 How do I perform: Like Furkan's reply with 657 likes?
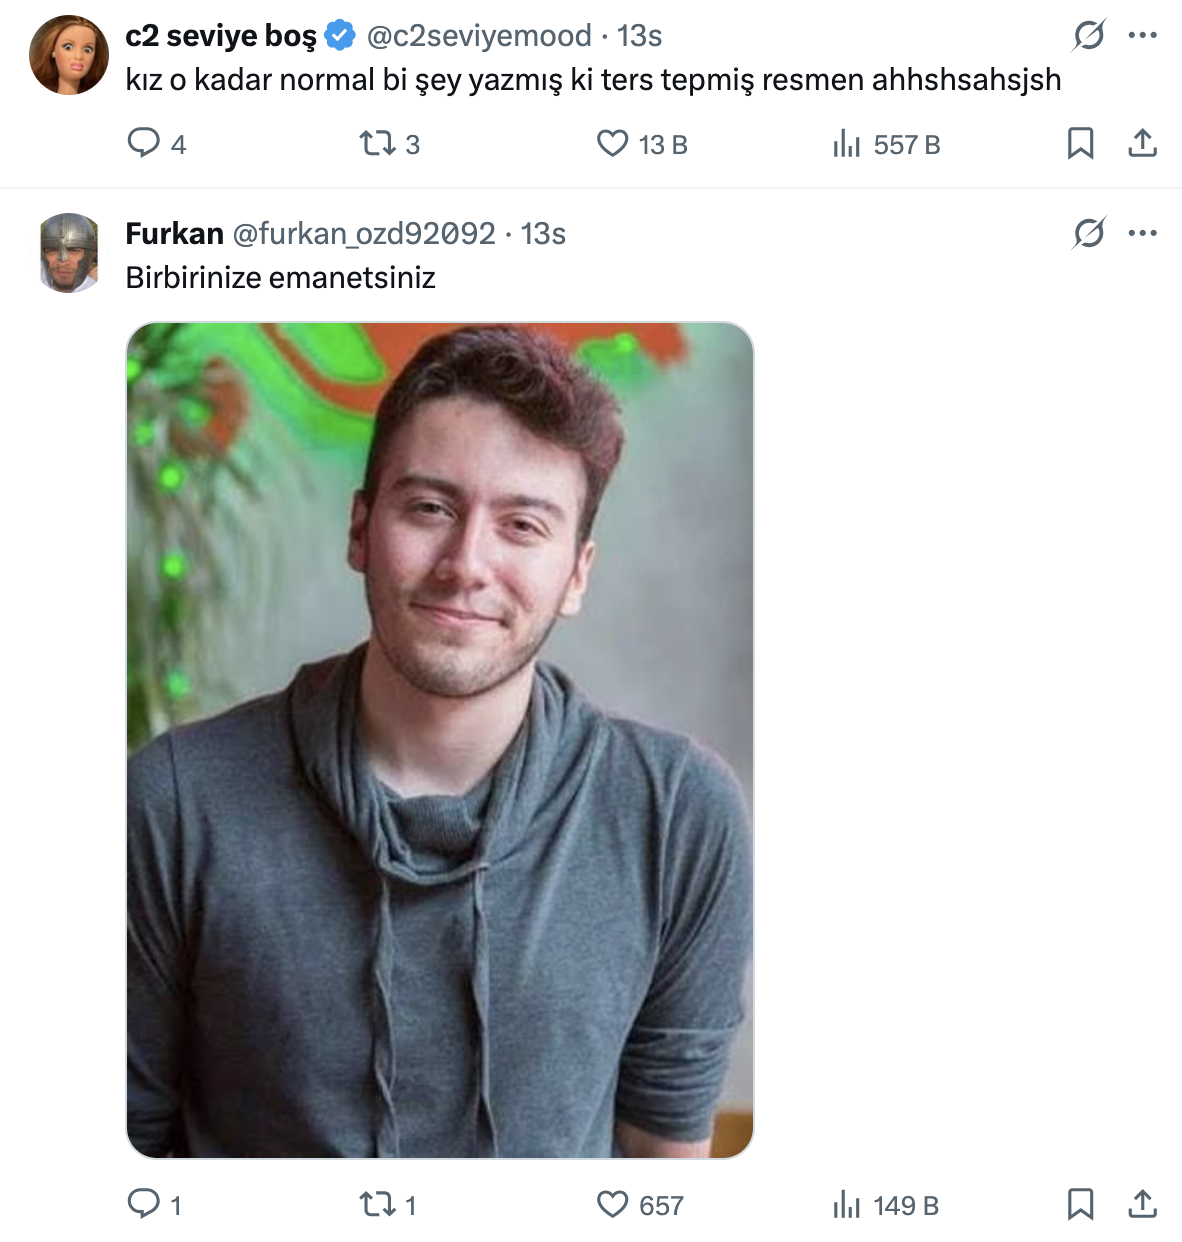pos(612,1204)
